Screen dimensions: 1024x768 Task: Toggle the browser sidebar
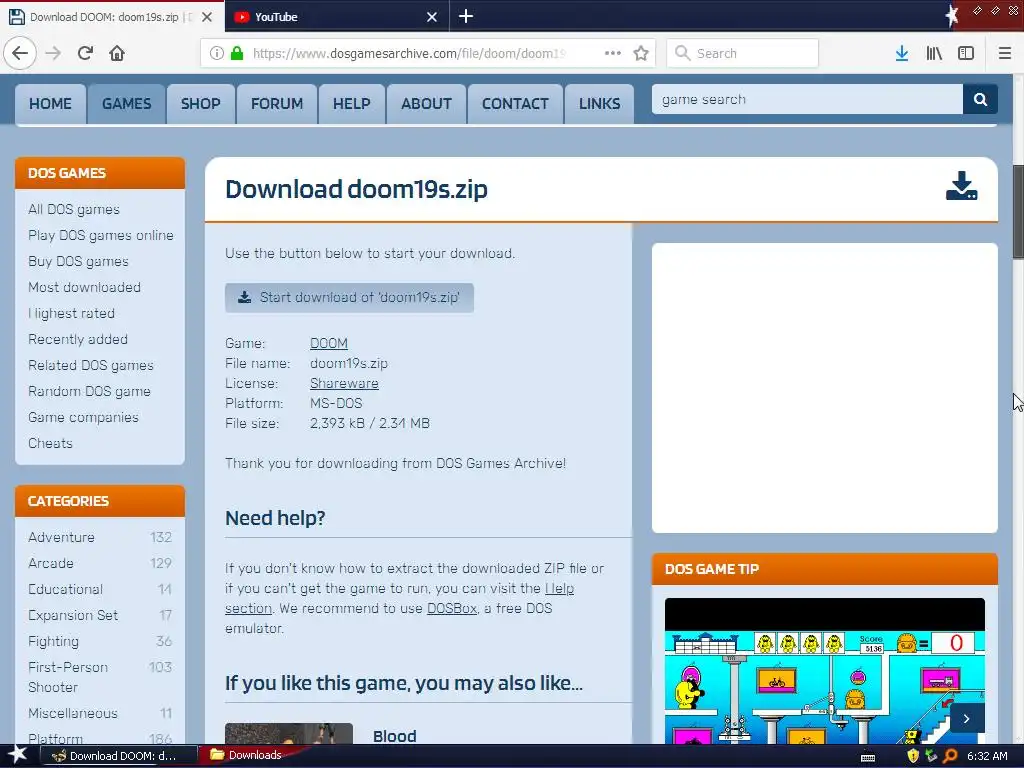click(x=966, y=54)
